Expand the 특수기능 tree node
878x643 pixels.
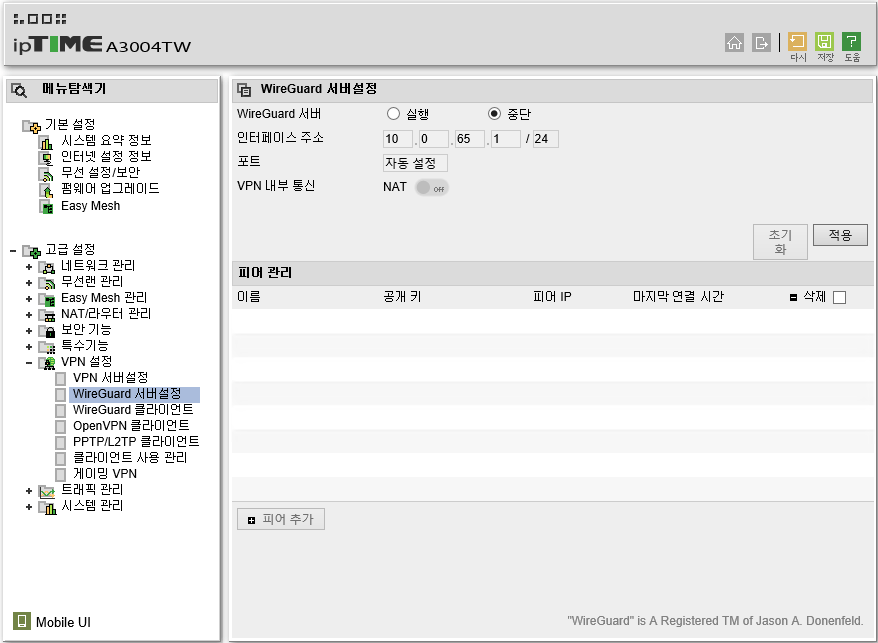pos(29,347)
